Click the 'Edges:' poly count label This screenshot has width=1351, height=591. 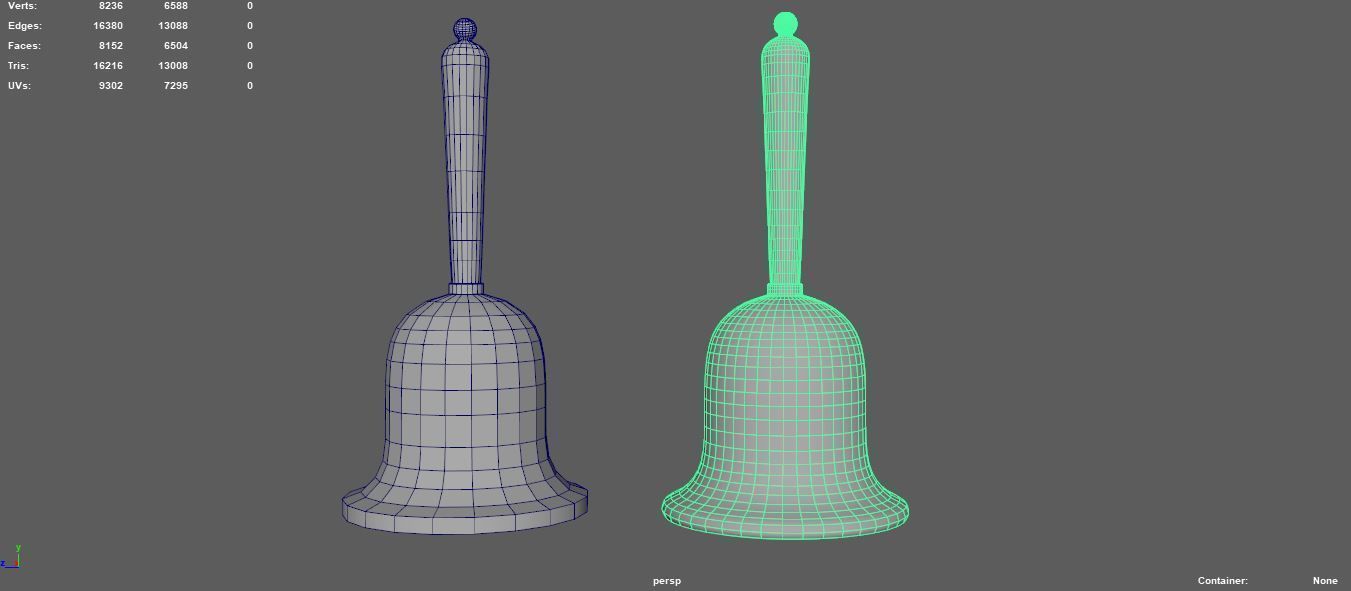click(x=25, y=26)
